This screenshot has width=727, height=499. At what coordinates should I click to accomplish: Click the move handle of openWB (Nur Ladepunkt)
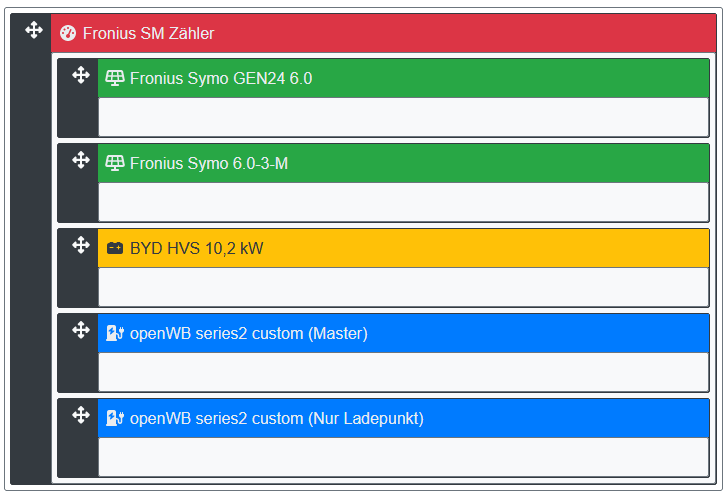tap(81, 415)
